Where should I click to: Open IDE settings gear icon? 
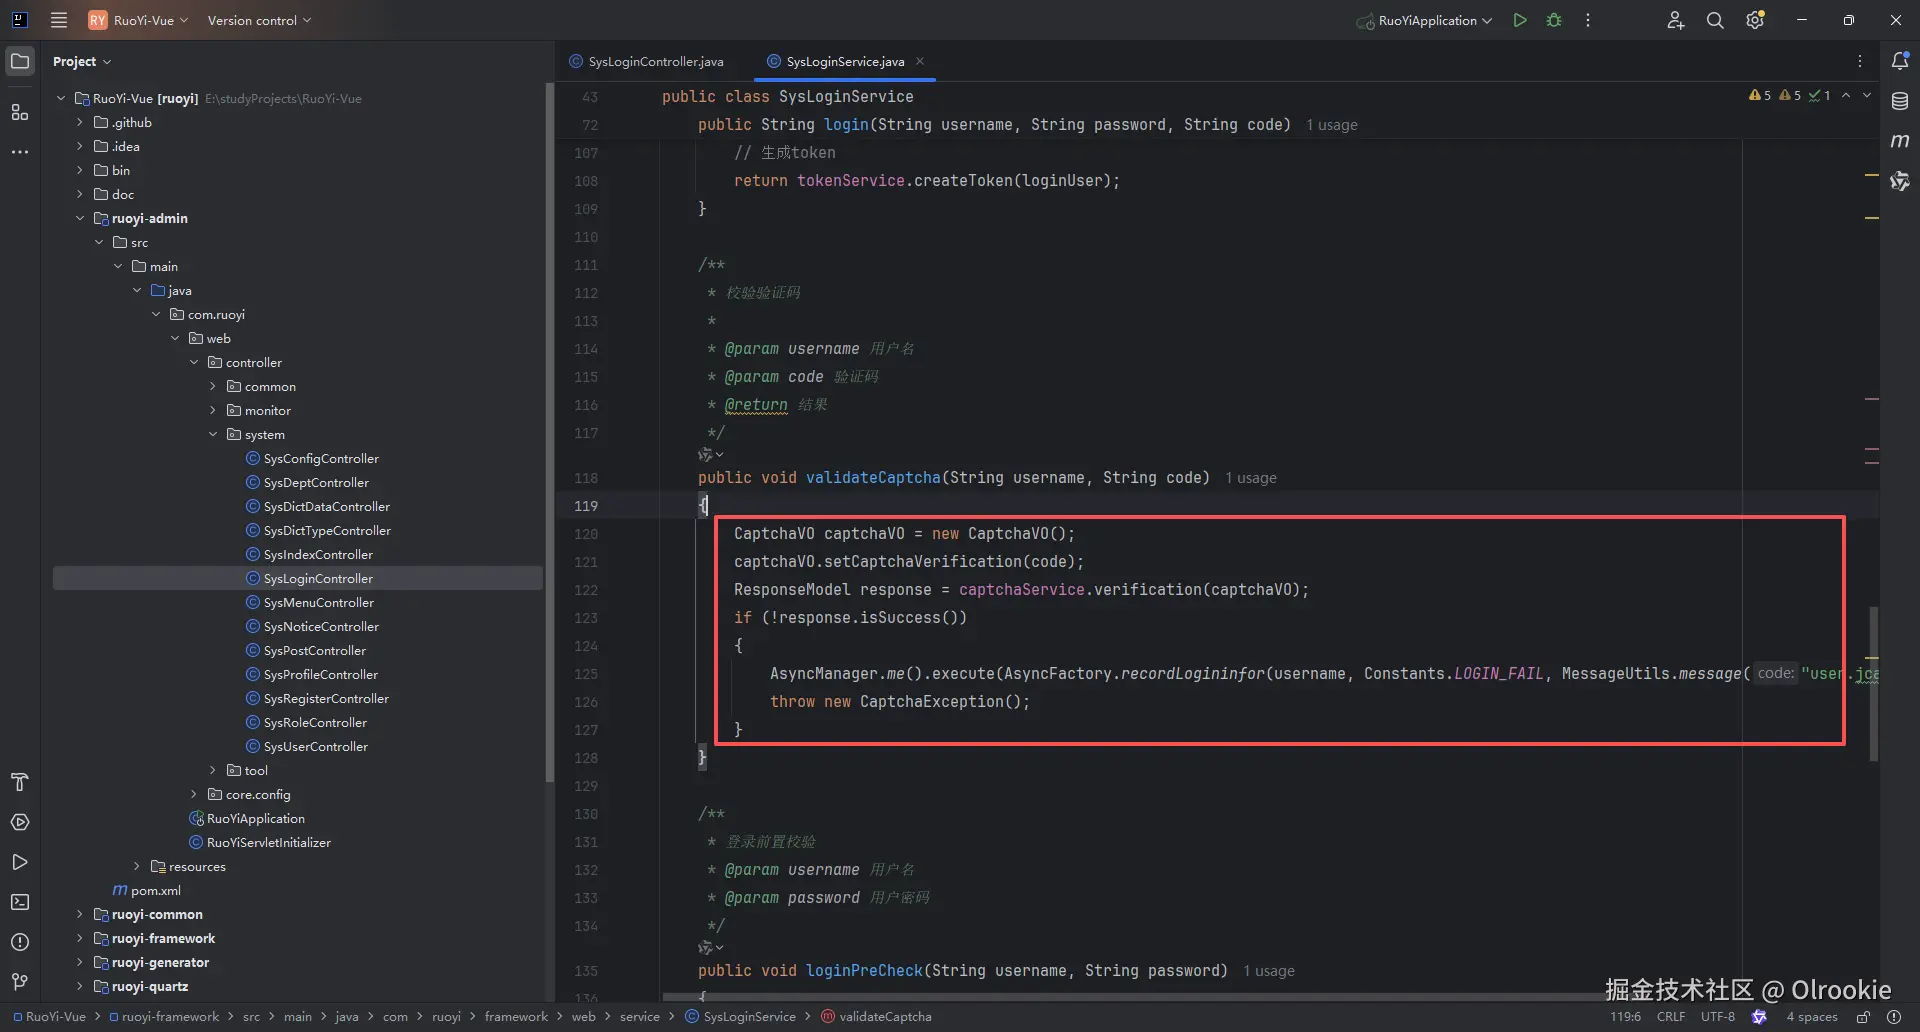tap(1755, 20)
